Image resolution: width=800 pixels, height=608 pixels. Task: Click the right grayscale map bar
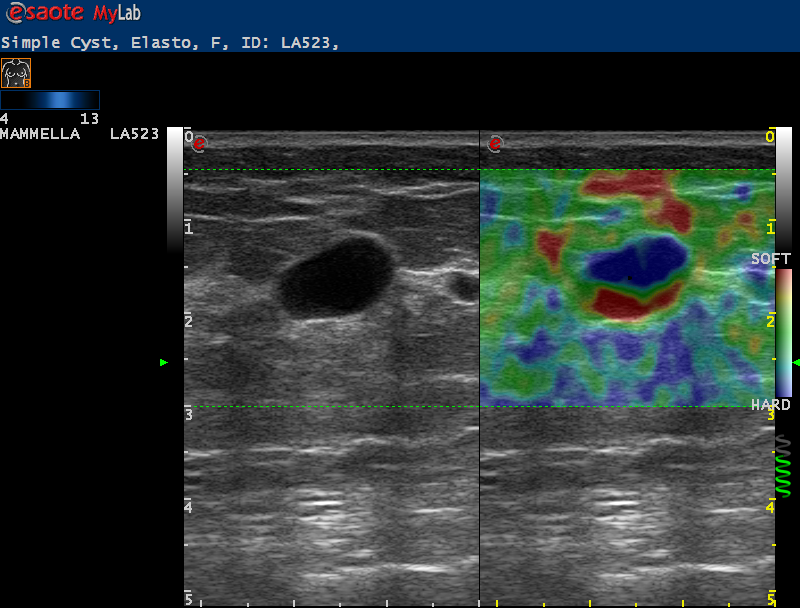[784, 190]
